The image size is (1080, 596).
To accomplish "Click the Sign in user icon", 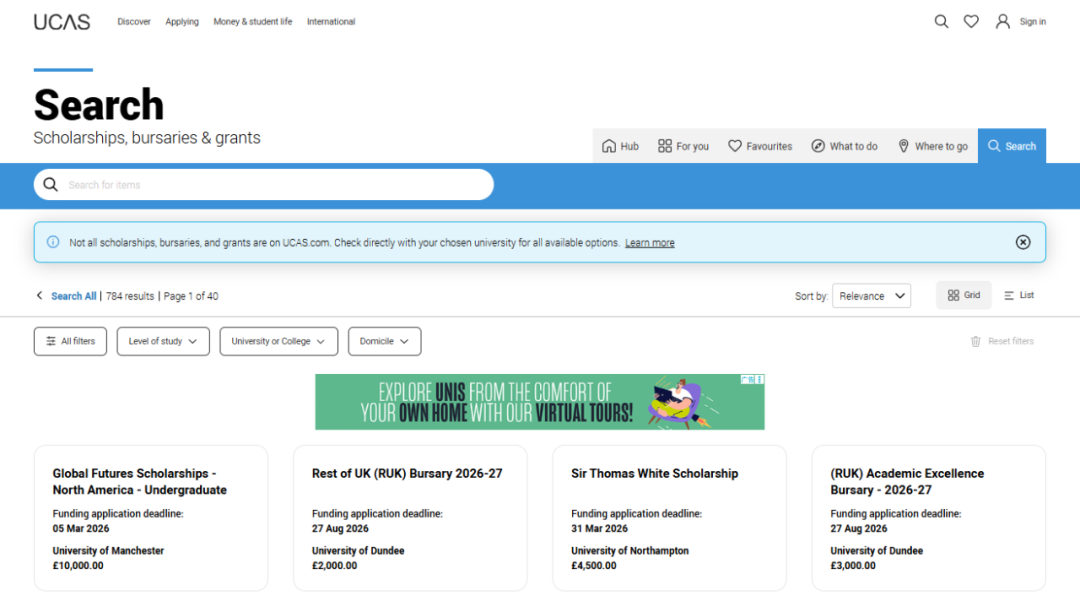I will (x=1003, y=22).
